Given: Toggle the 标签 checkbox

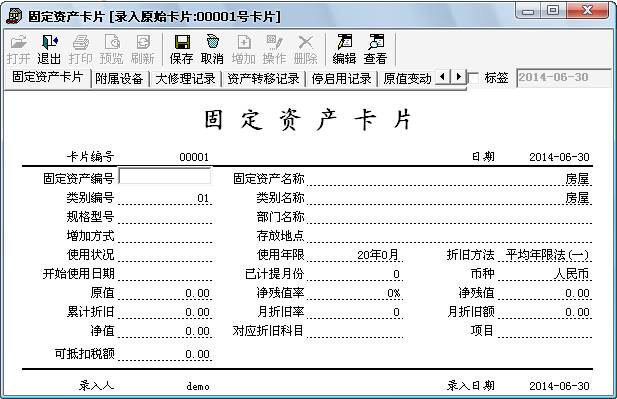Looking at the screenshot, I should tap(473, 78).
